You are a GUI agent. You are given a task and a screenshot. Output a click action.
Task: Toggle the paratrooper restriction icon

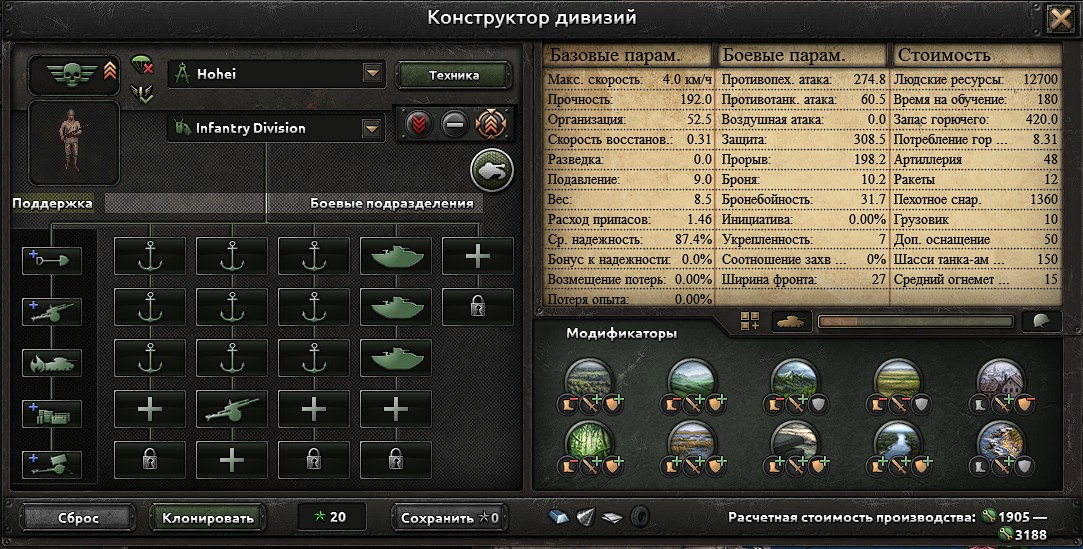[142, 65]
